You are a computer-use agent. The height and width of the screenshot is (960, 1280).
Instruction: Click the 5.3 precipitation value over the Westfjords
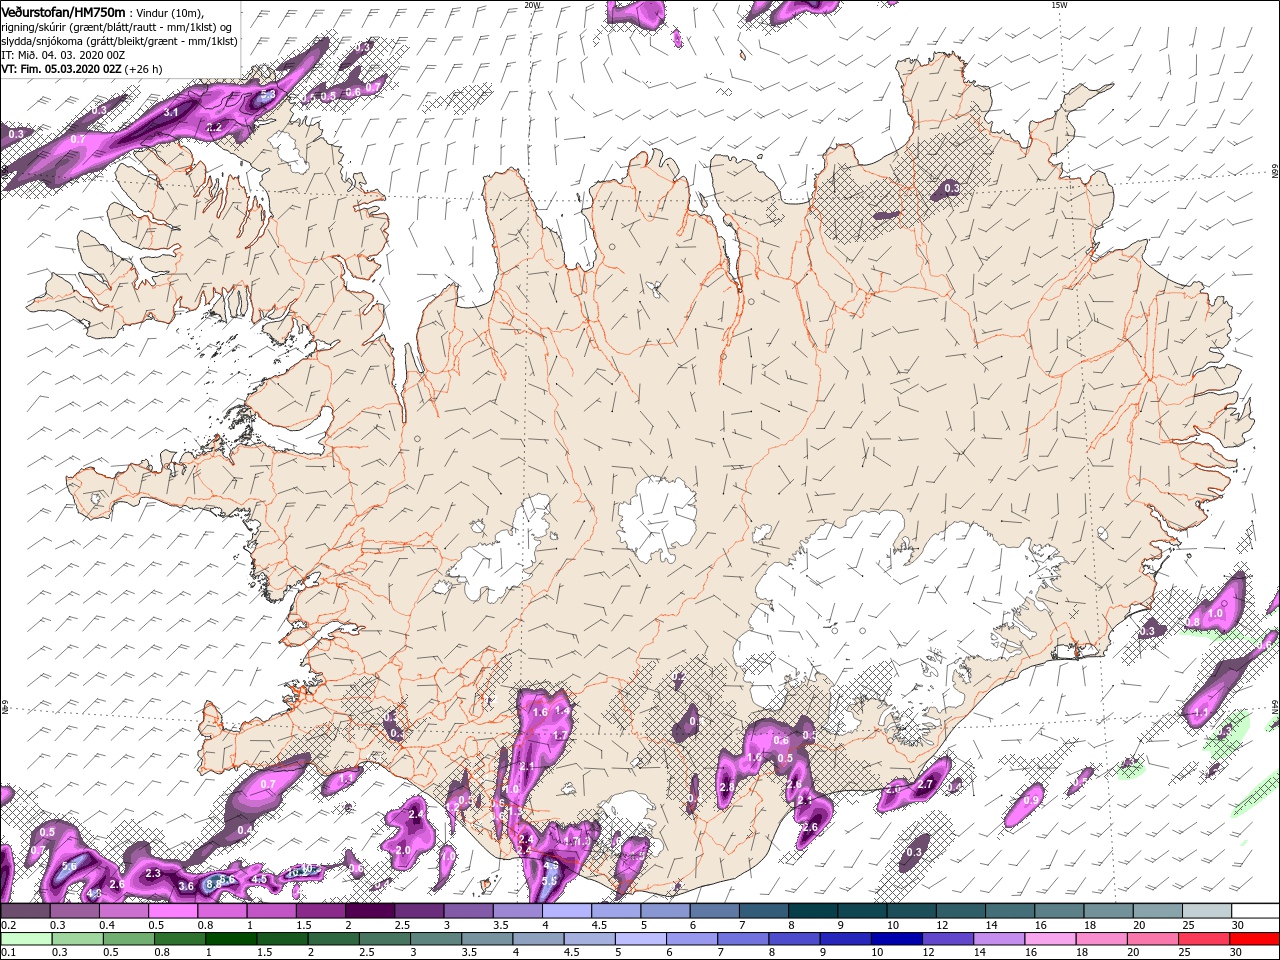pos(268,96)
